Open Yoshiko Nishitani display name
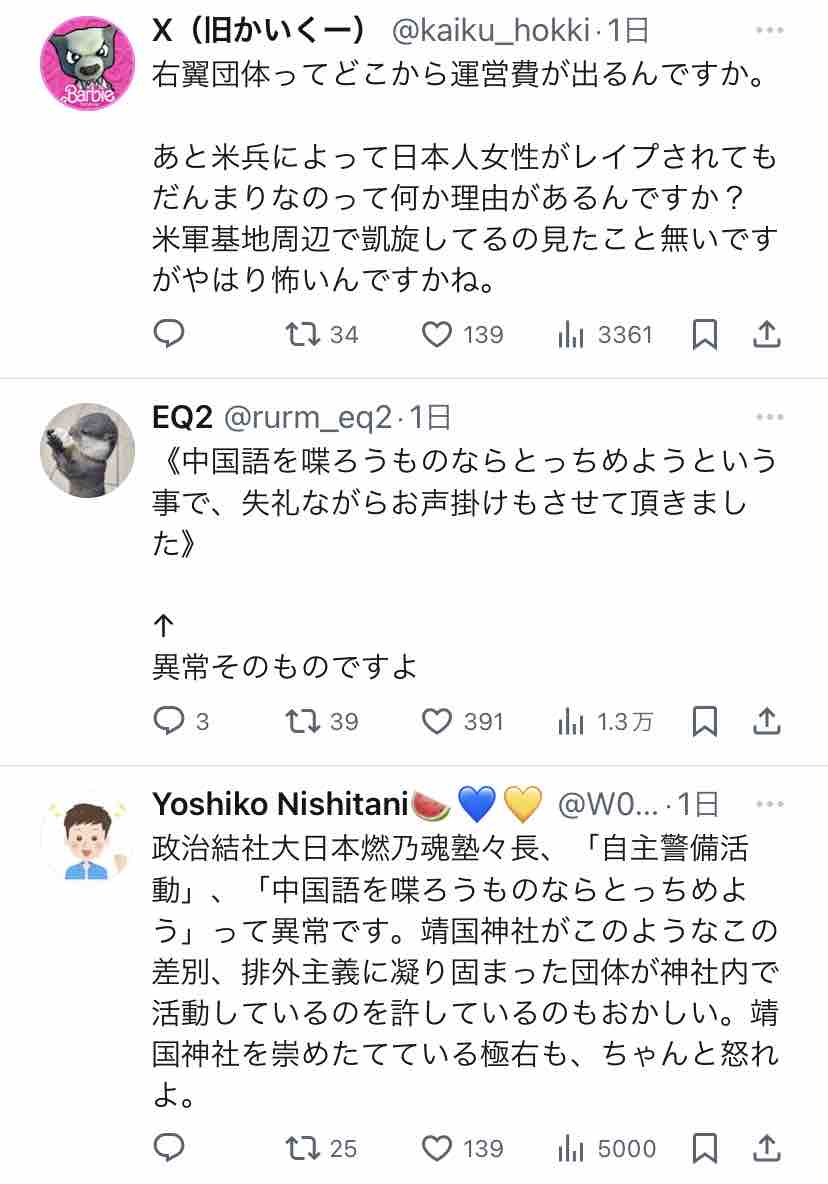 [x=280, y=802]
